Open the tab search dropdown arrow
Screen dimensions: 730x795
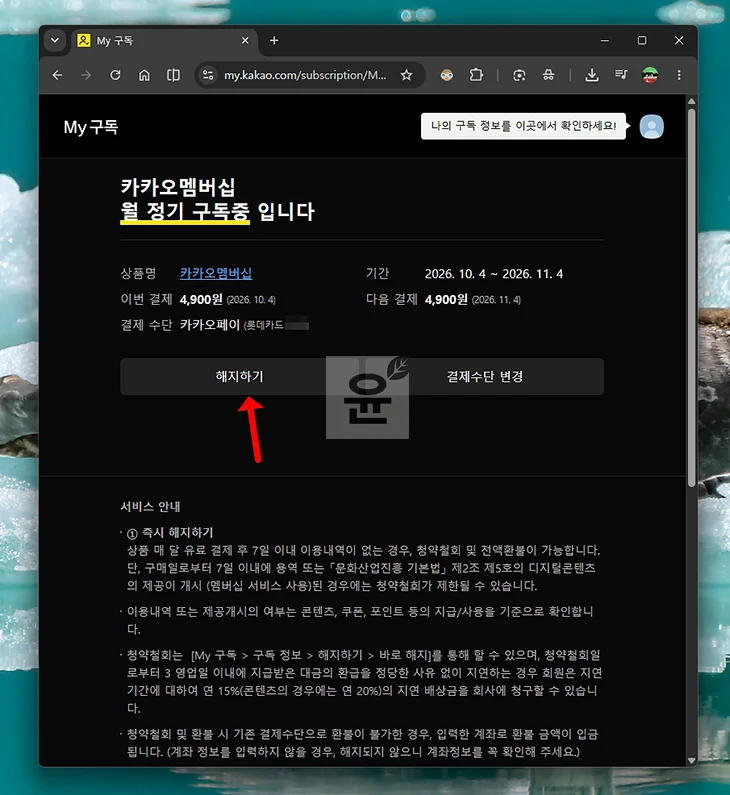tap(55, 41)
